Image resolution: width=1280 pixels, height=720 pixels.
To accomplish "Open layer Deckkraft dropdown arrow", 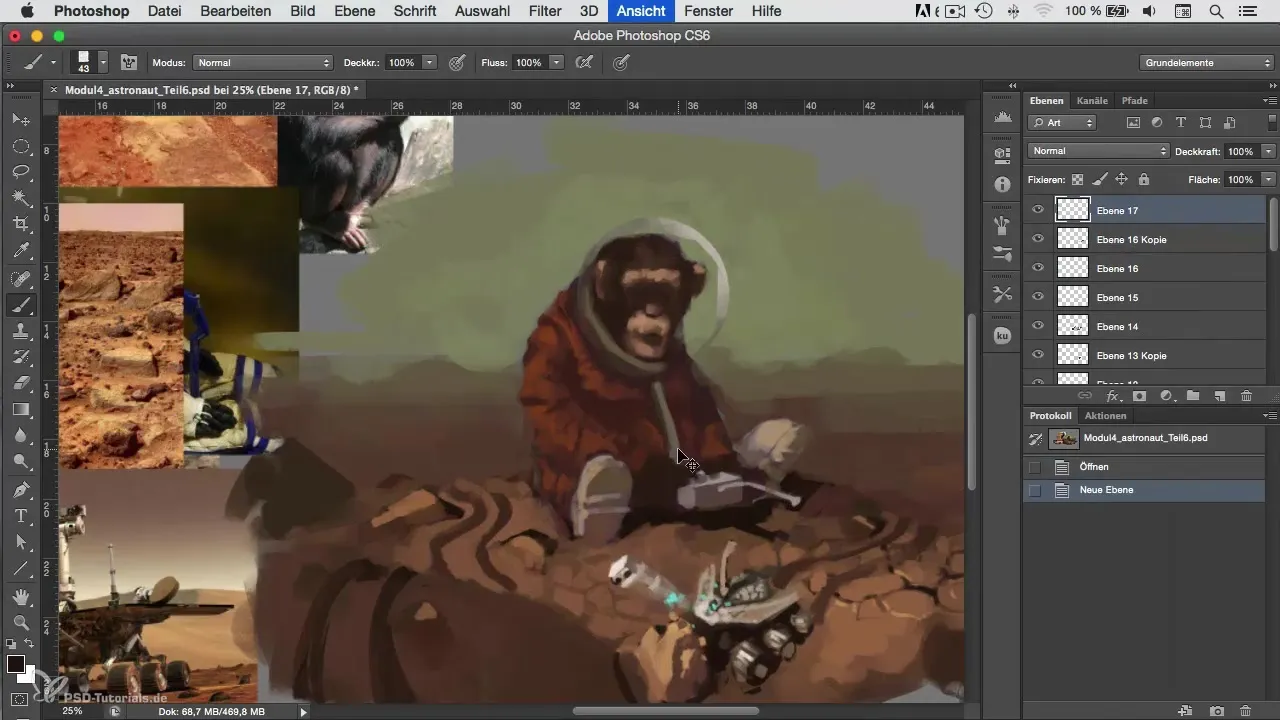I will [x=1269, y=151].
